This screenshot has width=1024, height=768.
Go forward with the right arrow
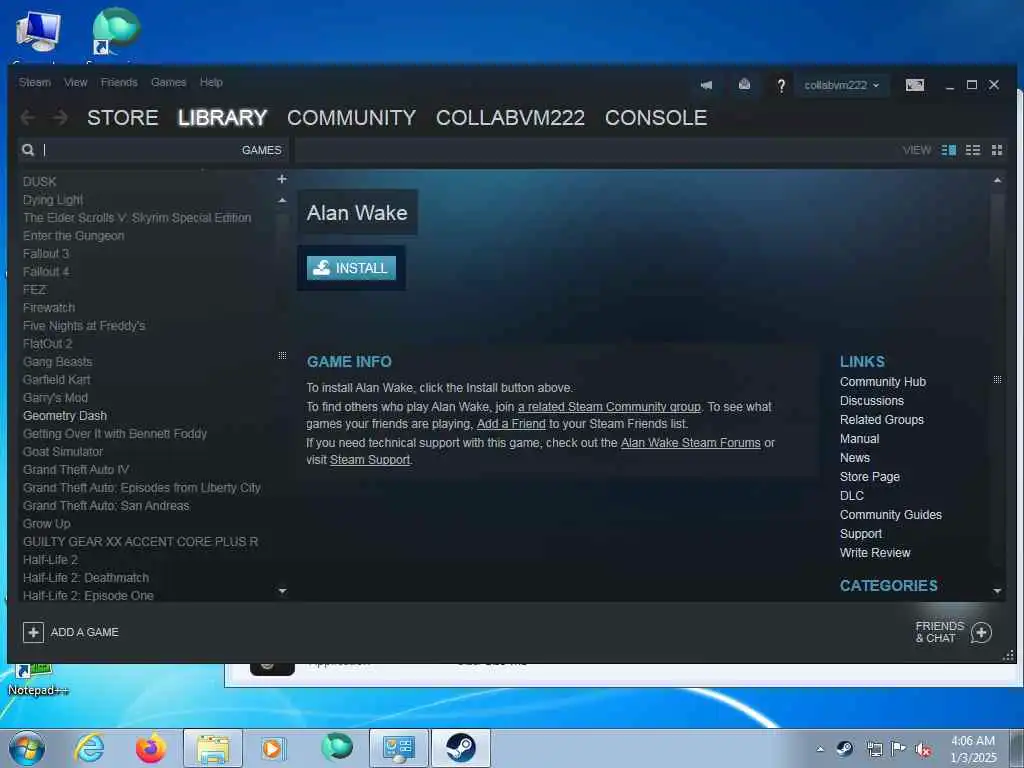60,118
